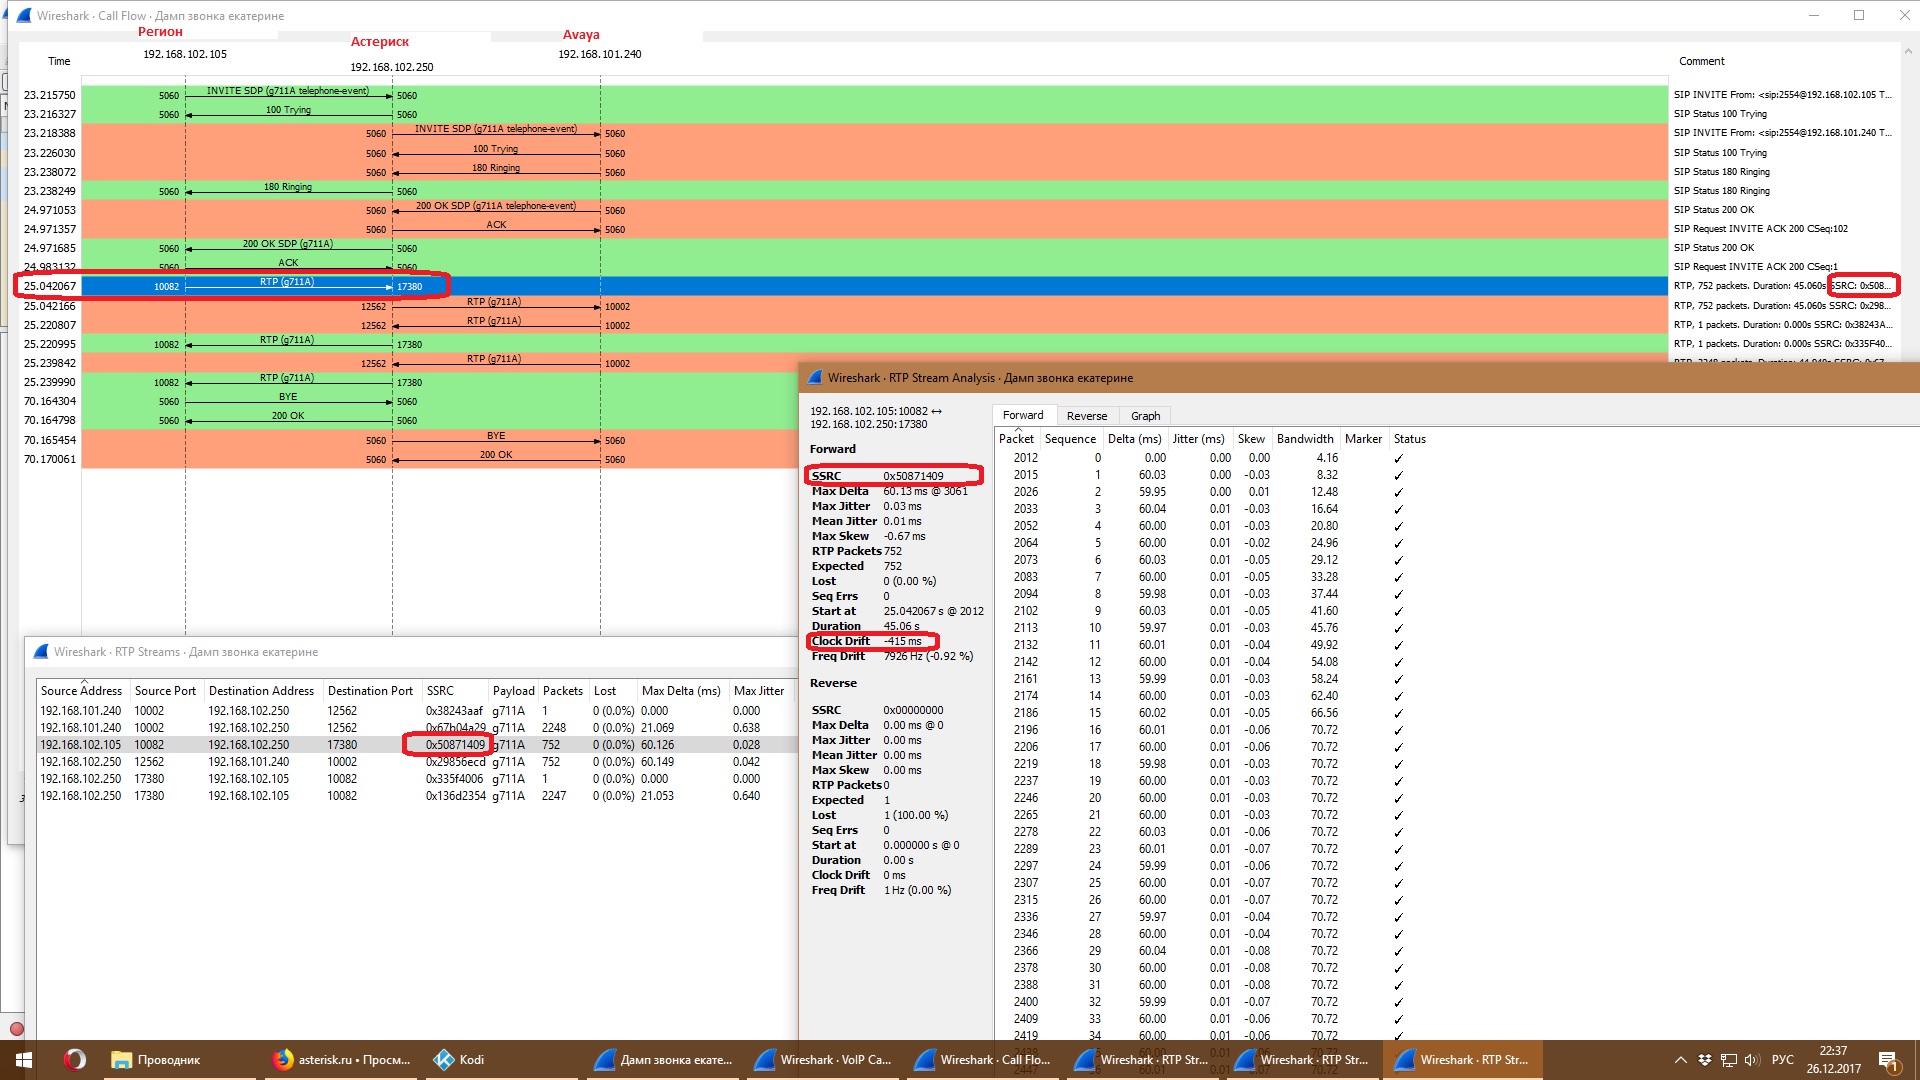Switch to Firefox asterisk.ru taskbar window
Viewport: 1920px width, 1080px height.
[343, 1059]
